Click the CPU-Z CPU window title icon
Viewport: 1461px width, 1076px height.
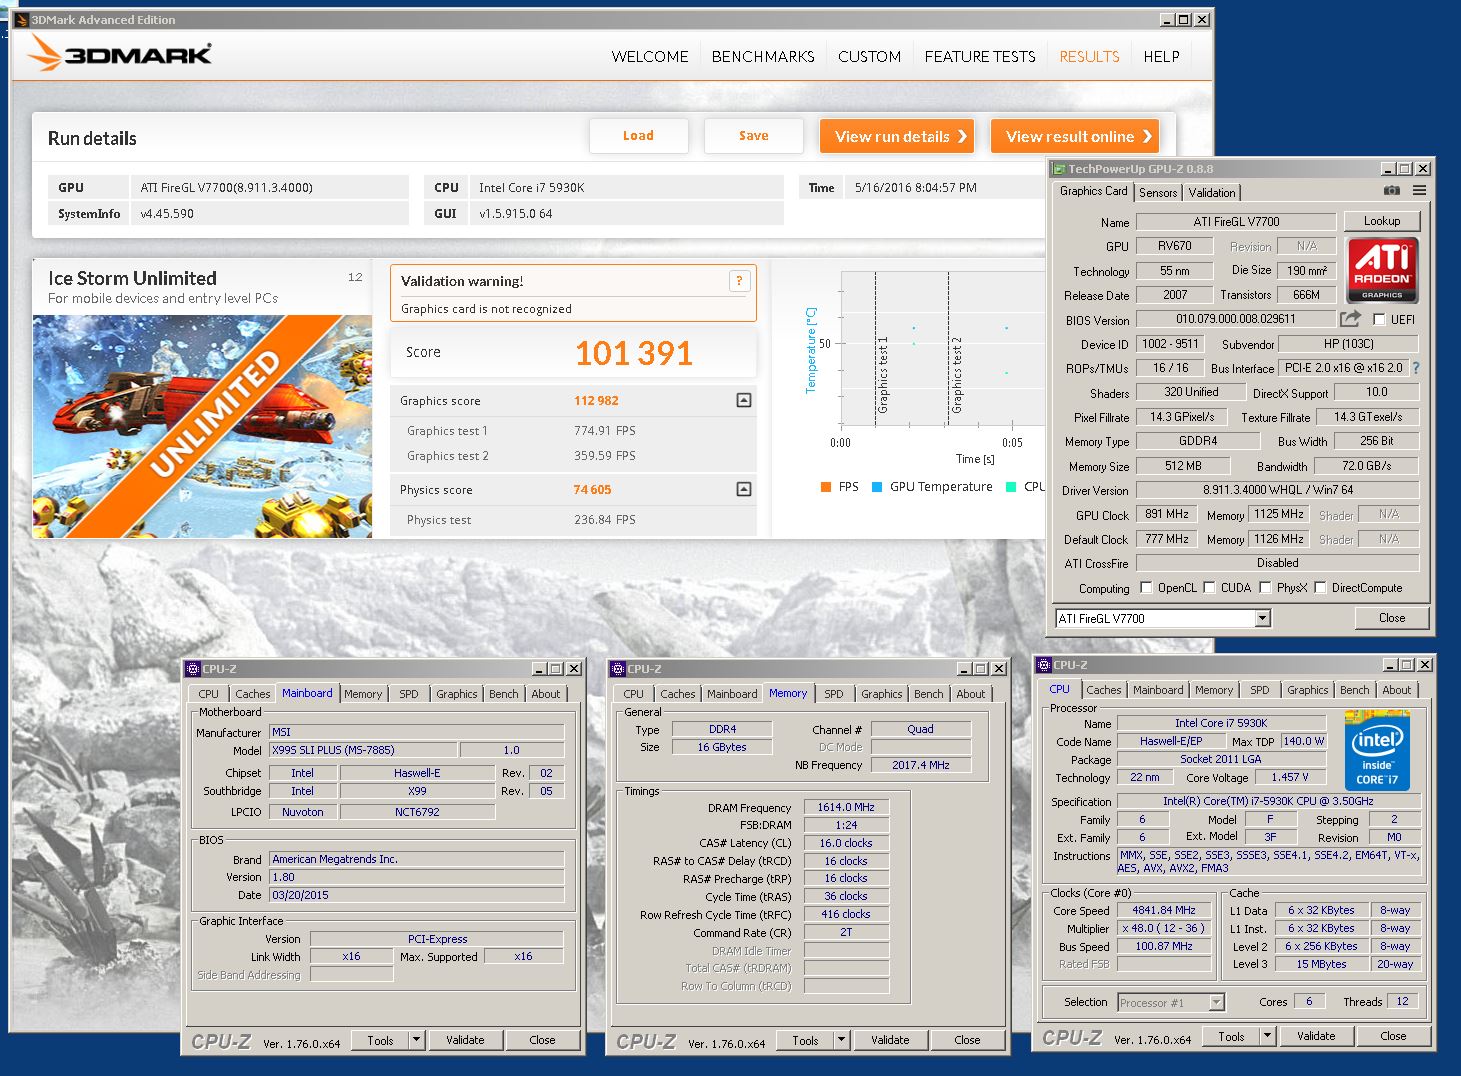pyautogui.click(x=1044, y=665)
